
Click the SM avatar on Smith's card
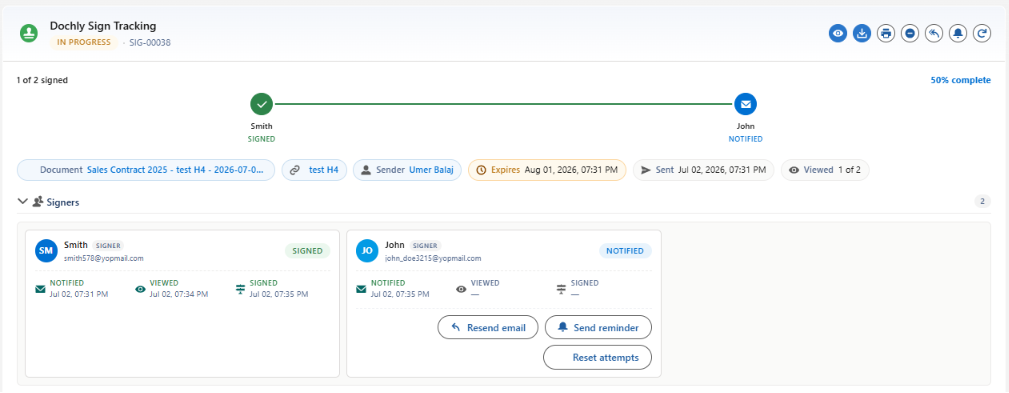46,251
